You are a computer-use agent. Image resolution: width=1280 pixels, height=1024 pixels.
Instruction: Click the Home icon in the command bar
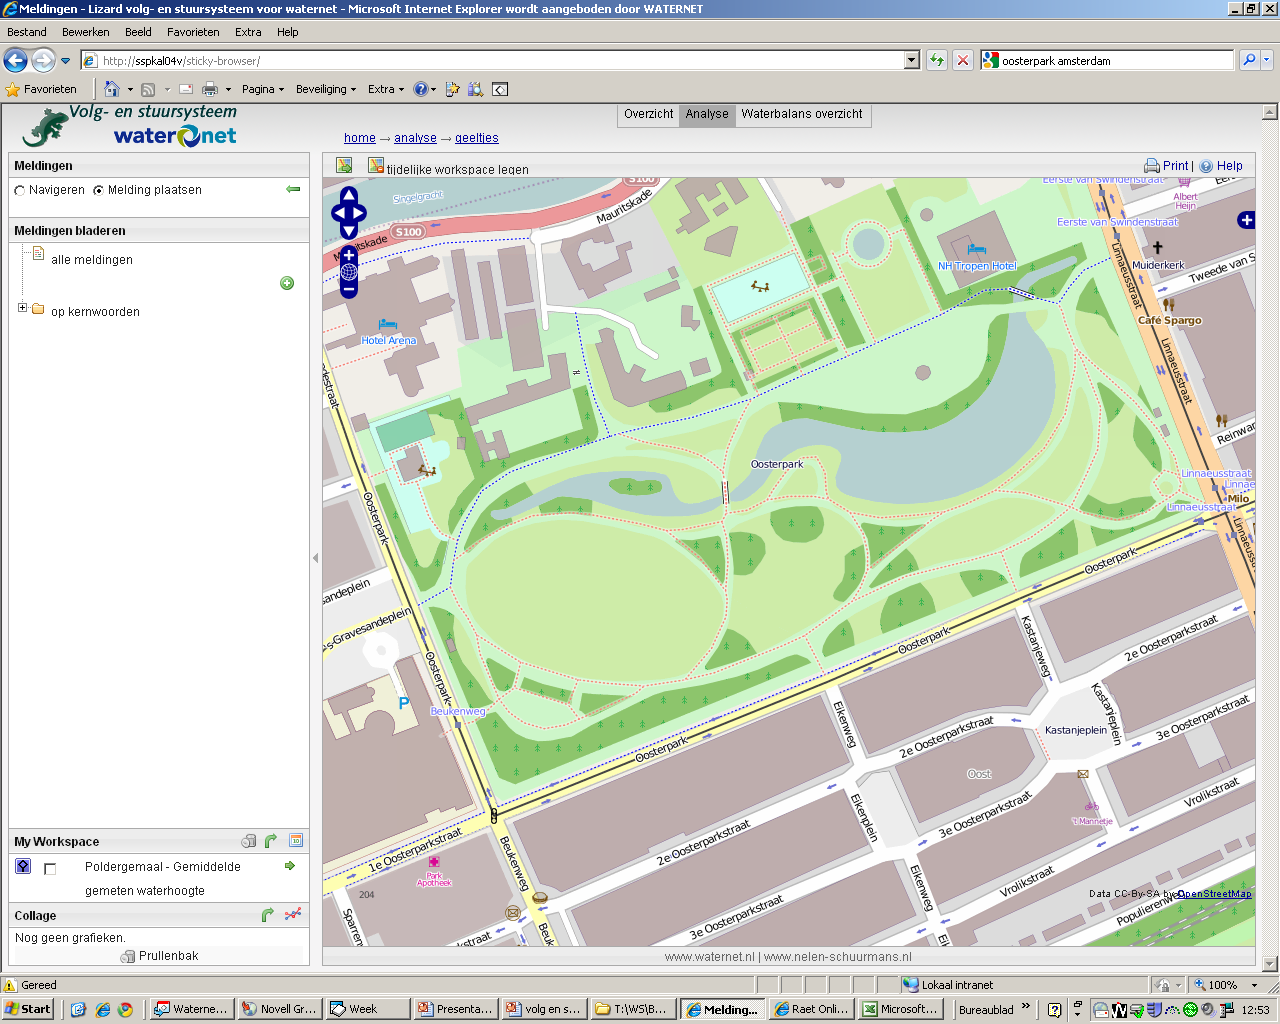click(x=111, y=89)
